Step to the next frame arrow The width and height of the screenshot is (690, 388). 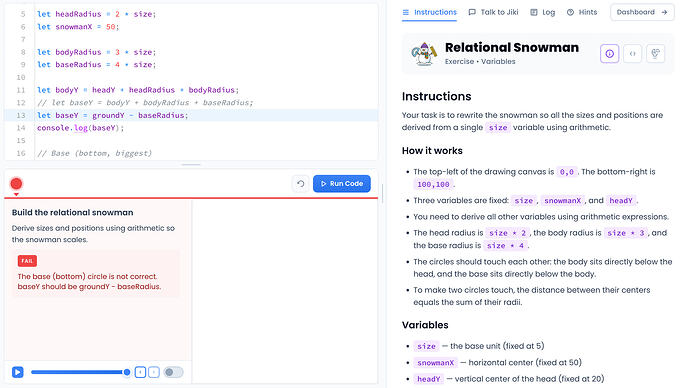154,372
